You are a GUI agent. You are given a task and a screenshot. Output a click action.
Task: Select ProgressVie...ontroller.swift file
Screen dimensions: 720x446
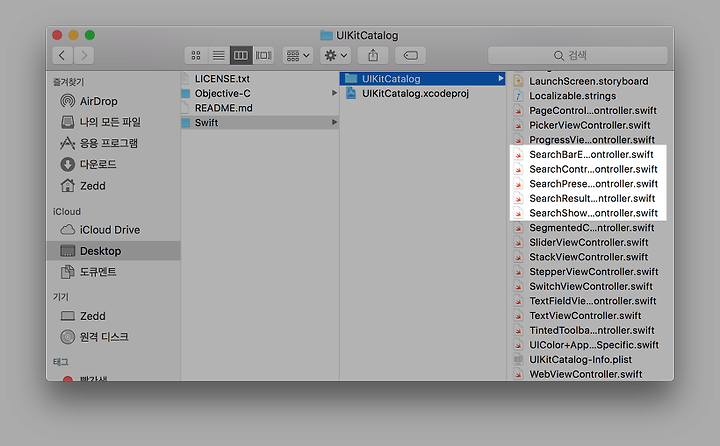point(590,140)
